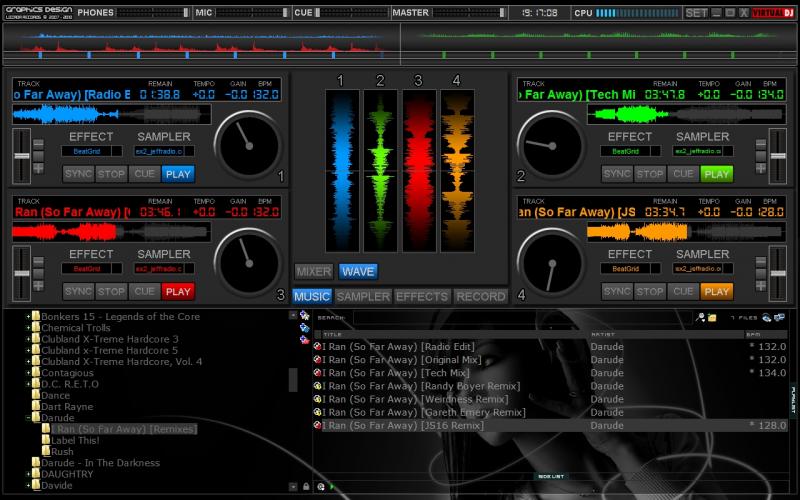Viewport: 800px width, 500px height.
Task: Click rightmost config icon beside 7 FILES
Action: [x=779, y=317]
